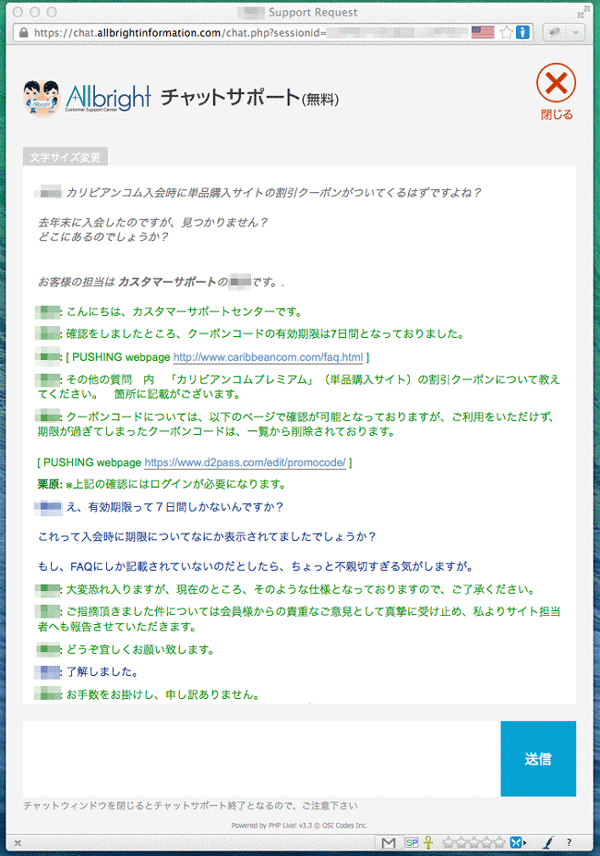
Task: Click the text お手数をお掛けし、申し訳ありません。
Action: point(163,694)
